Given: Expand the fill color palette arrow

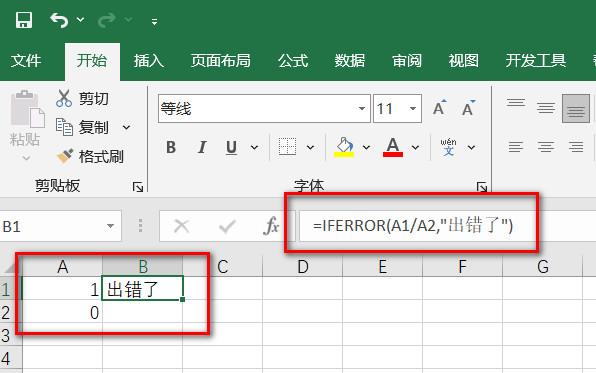Looking at the screenshot, I should point(366,147).
